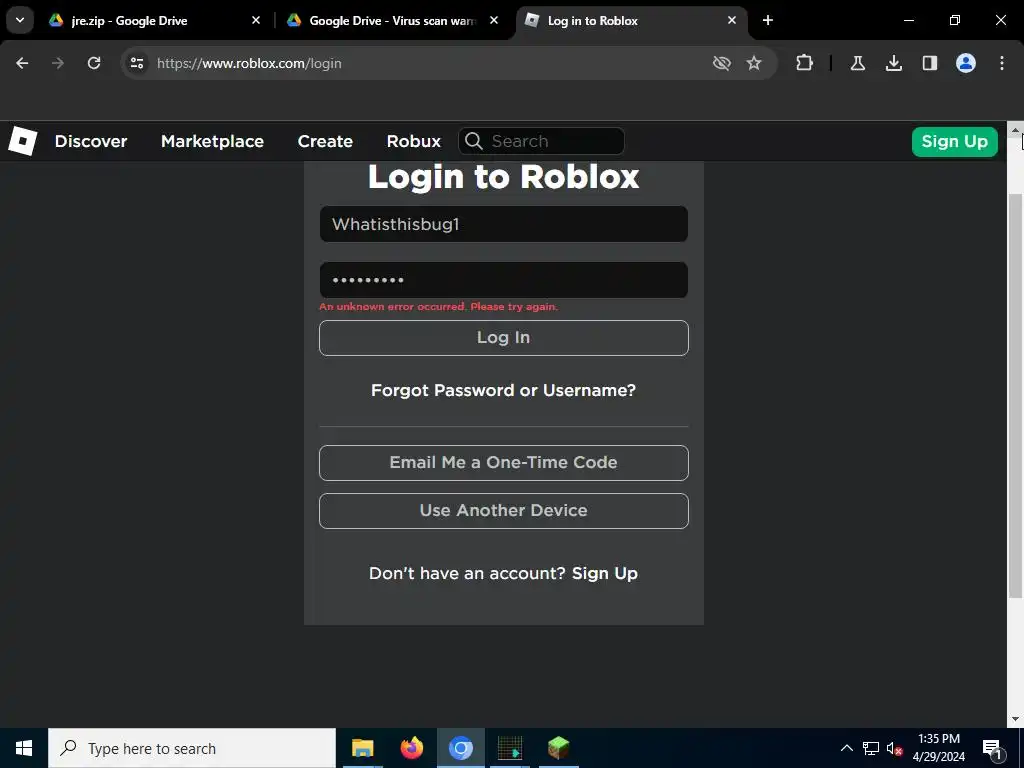
Task: Click the address bar URL
Action: pos(249,63)
